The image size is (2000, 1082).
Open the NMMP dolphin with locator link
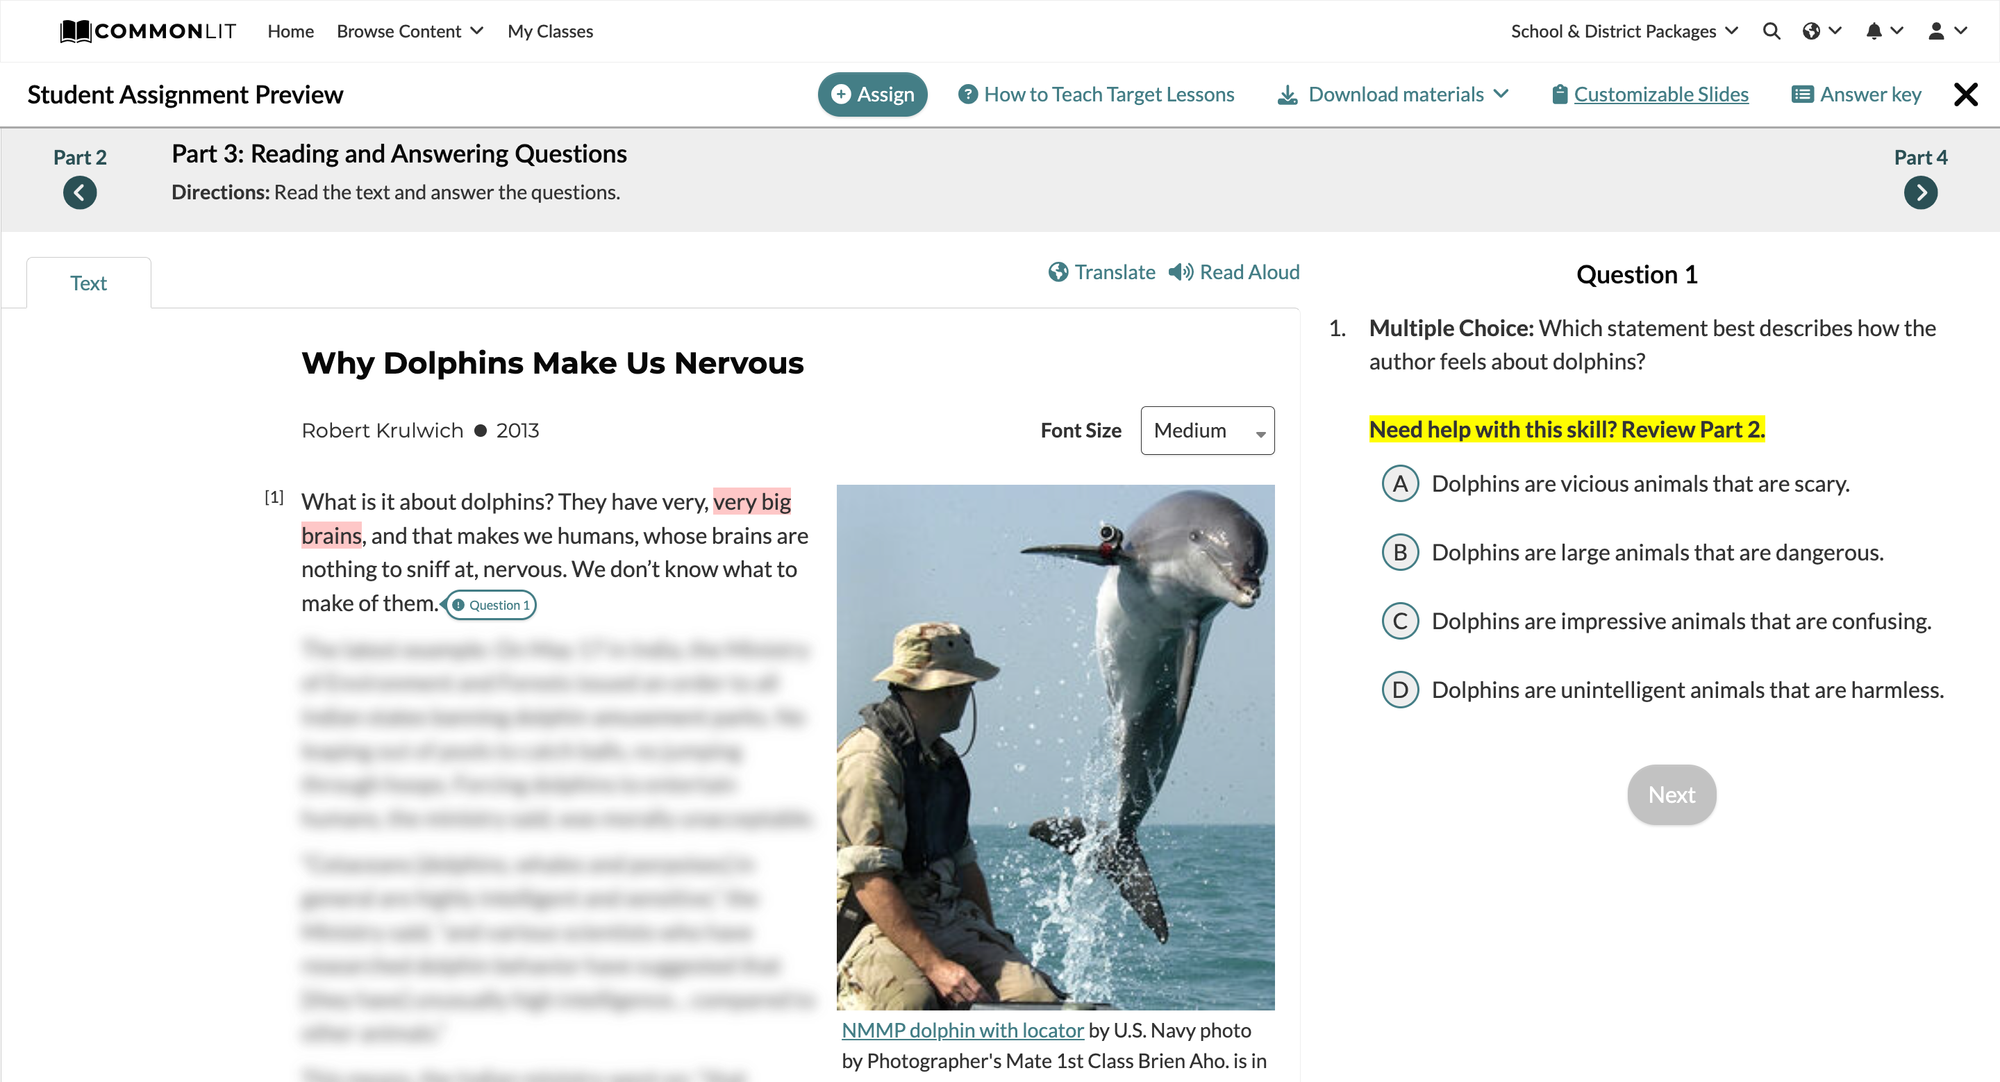point(963,1030)
